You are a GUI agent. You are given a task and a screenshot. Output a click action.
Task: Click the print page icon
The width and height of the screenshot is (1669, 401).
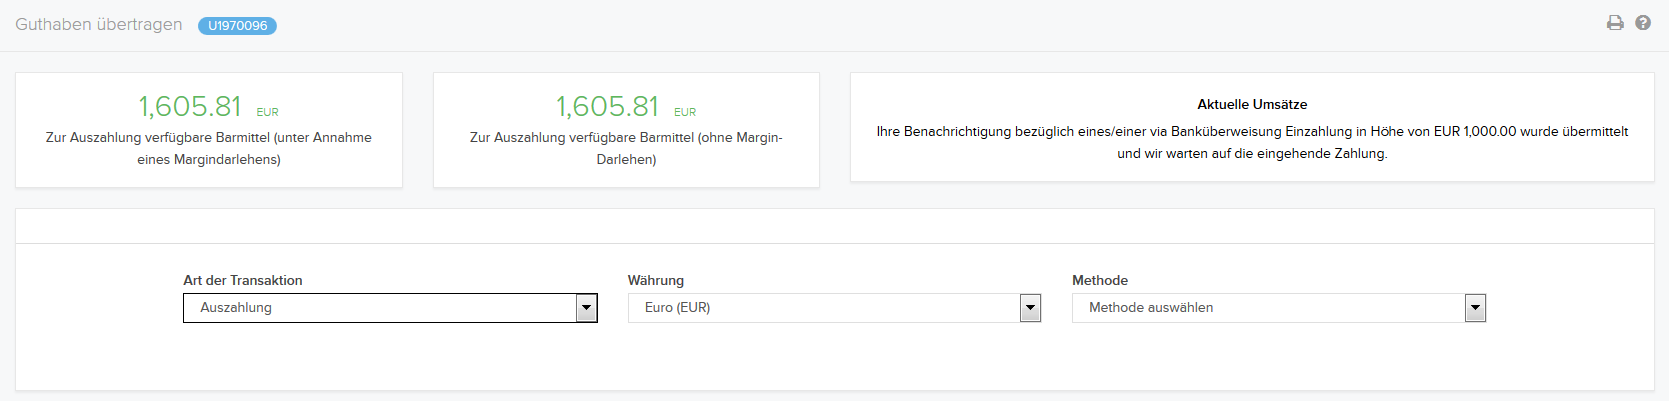click(x=1615, y=23)
